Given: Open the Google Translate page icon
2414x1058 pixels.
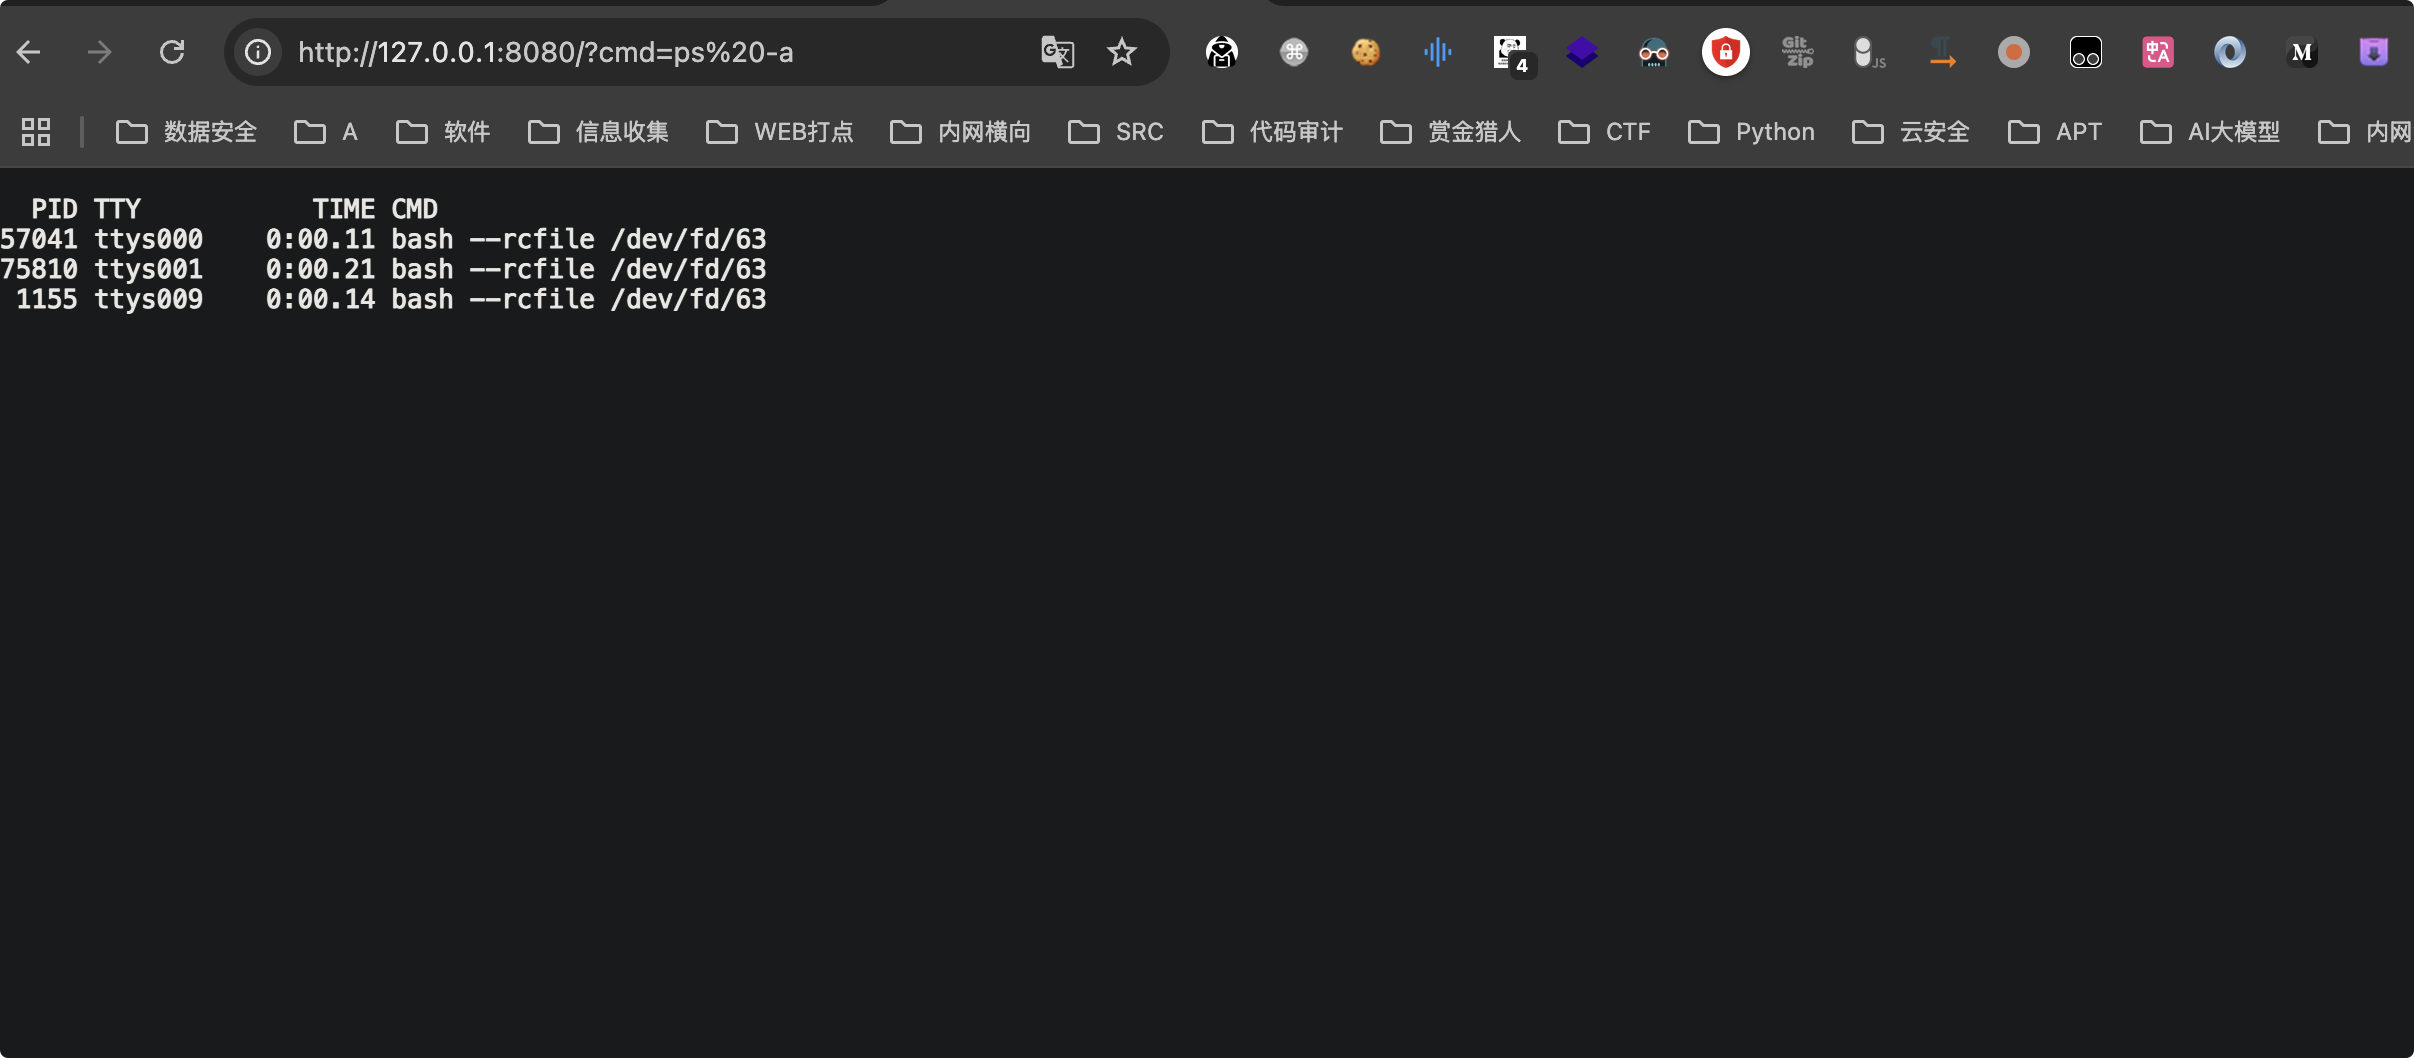Looking at the screenshot, I should pyautogui.click(x=1057, y=52).
